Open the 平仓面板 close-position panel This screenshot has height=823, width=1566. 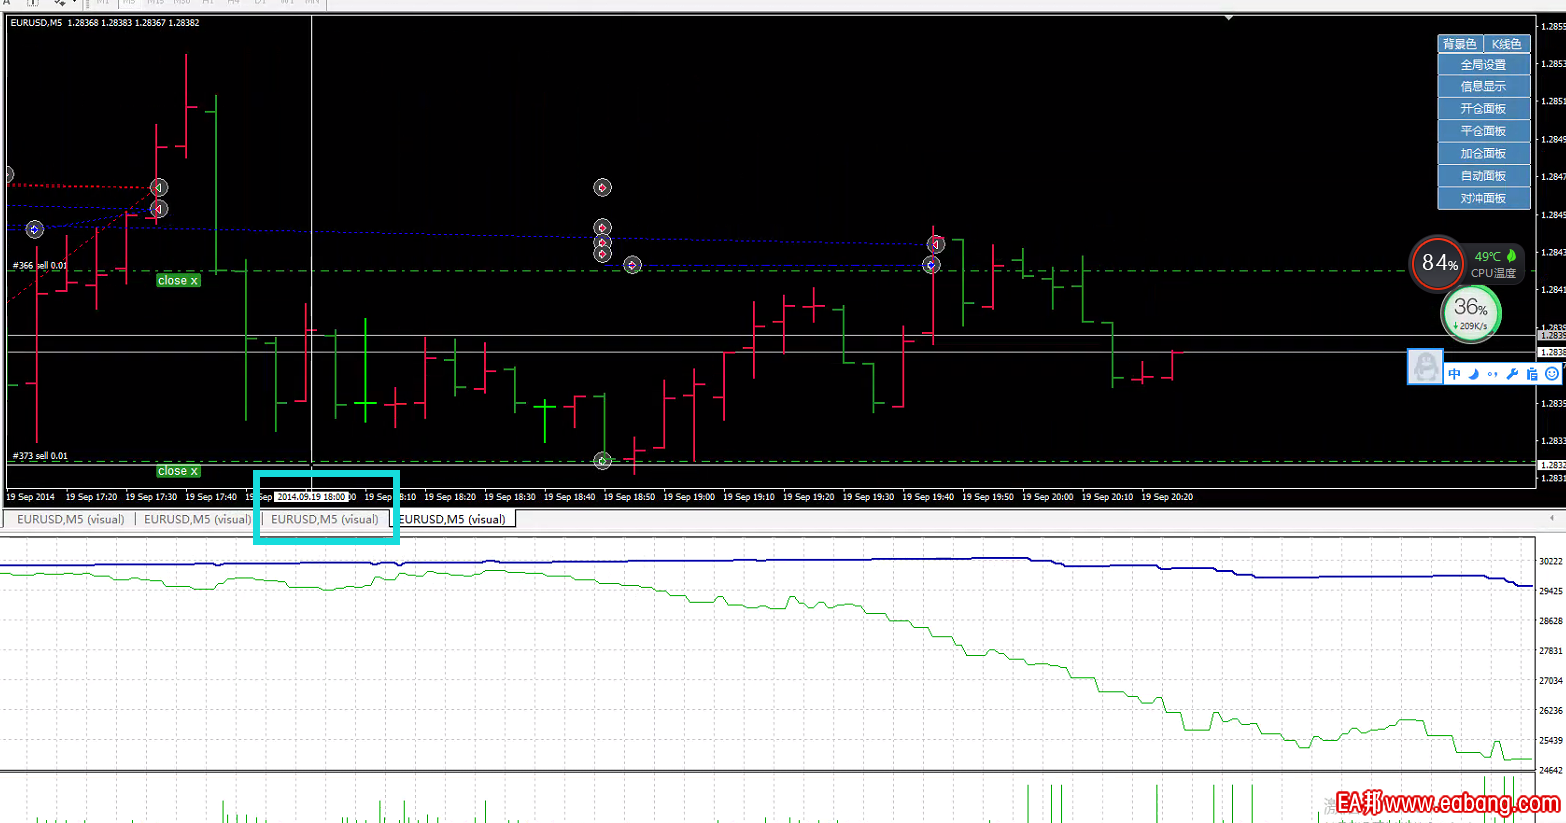point(1483,131)
